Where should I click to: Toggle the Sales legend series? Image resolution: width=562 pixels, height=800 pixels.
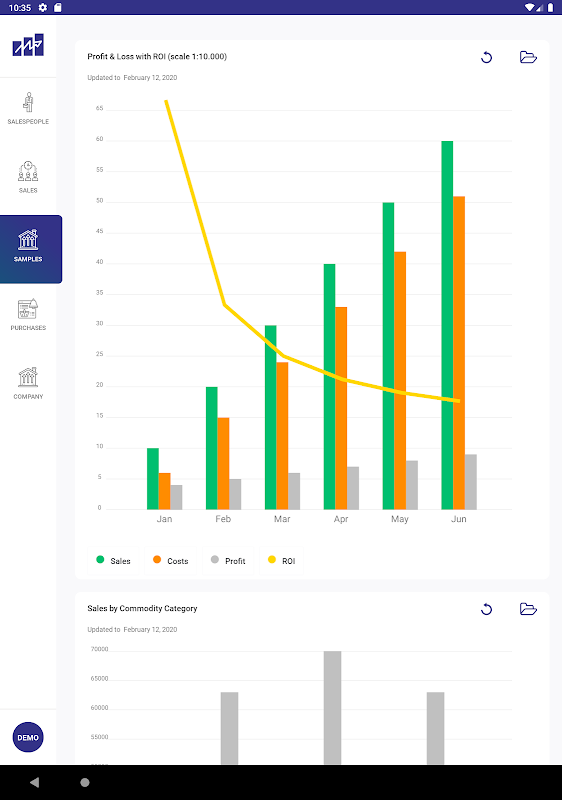click(x=113, y=561)
